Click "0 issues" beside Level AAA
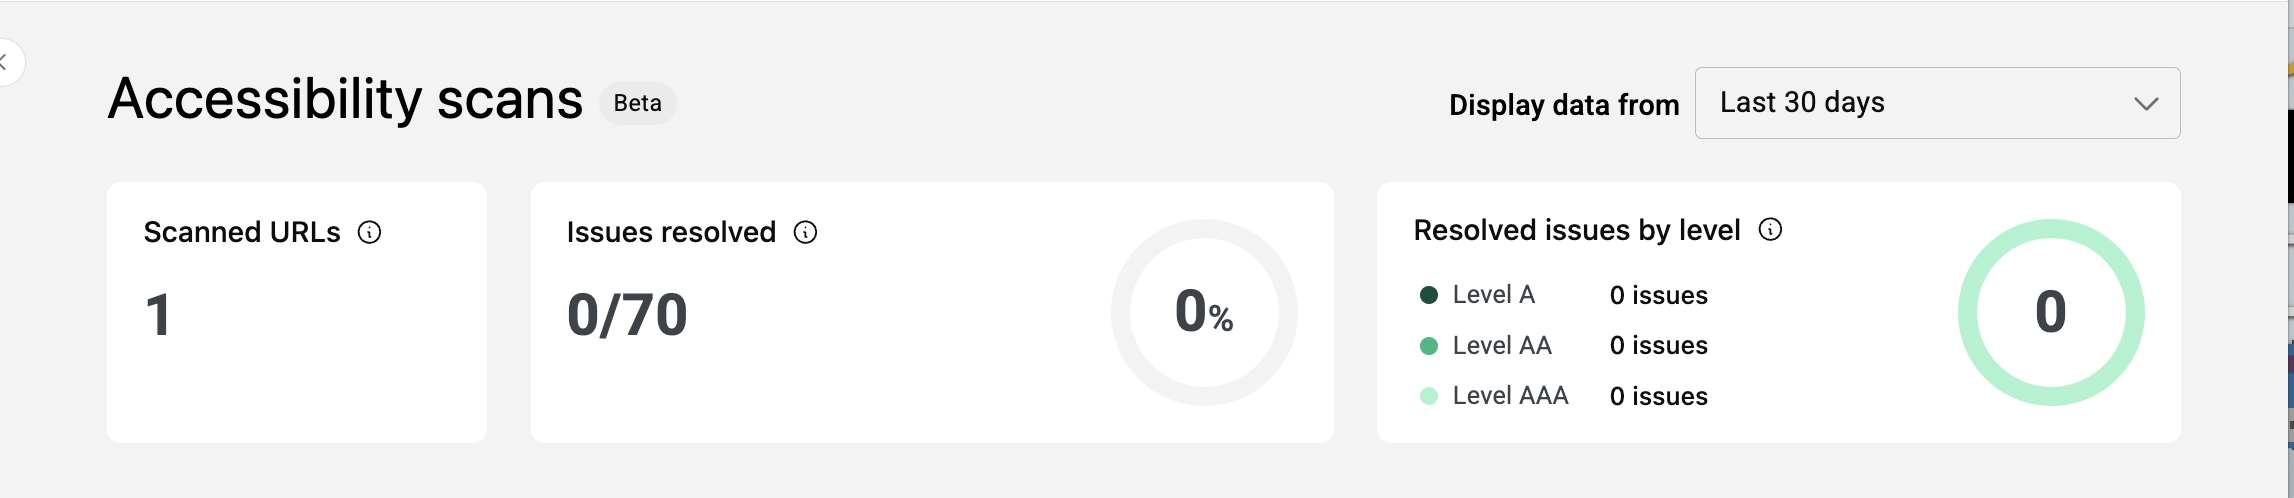This screenshot has height=498, width=2294. (1658, 397)
